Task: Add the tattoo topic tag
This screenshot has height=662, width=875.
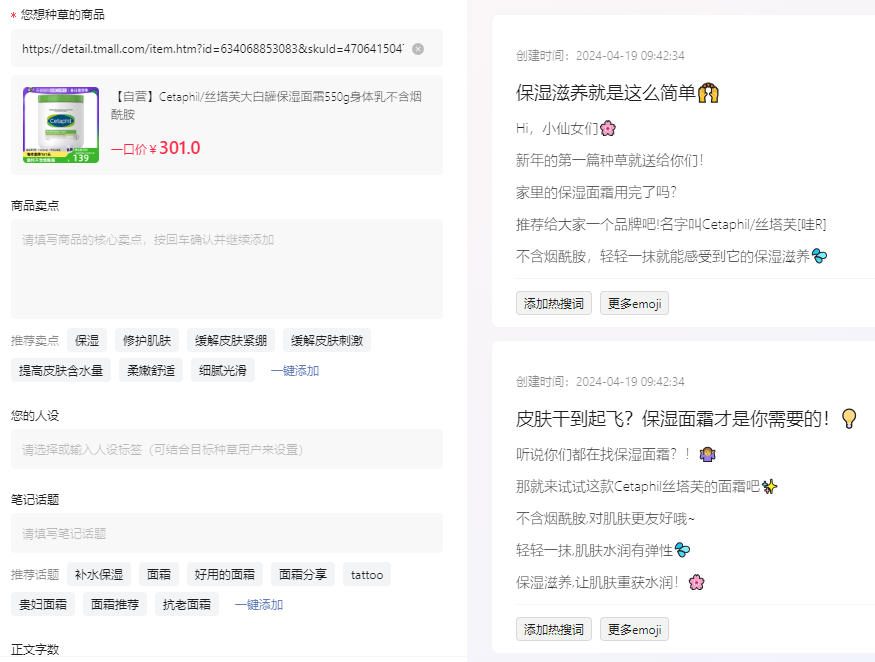Action: (x=367, y=574)
